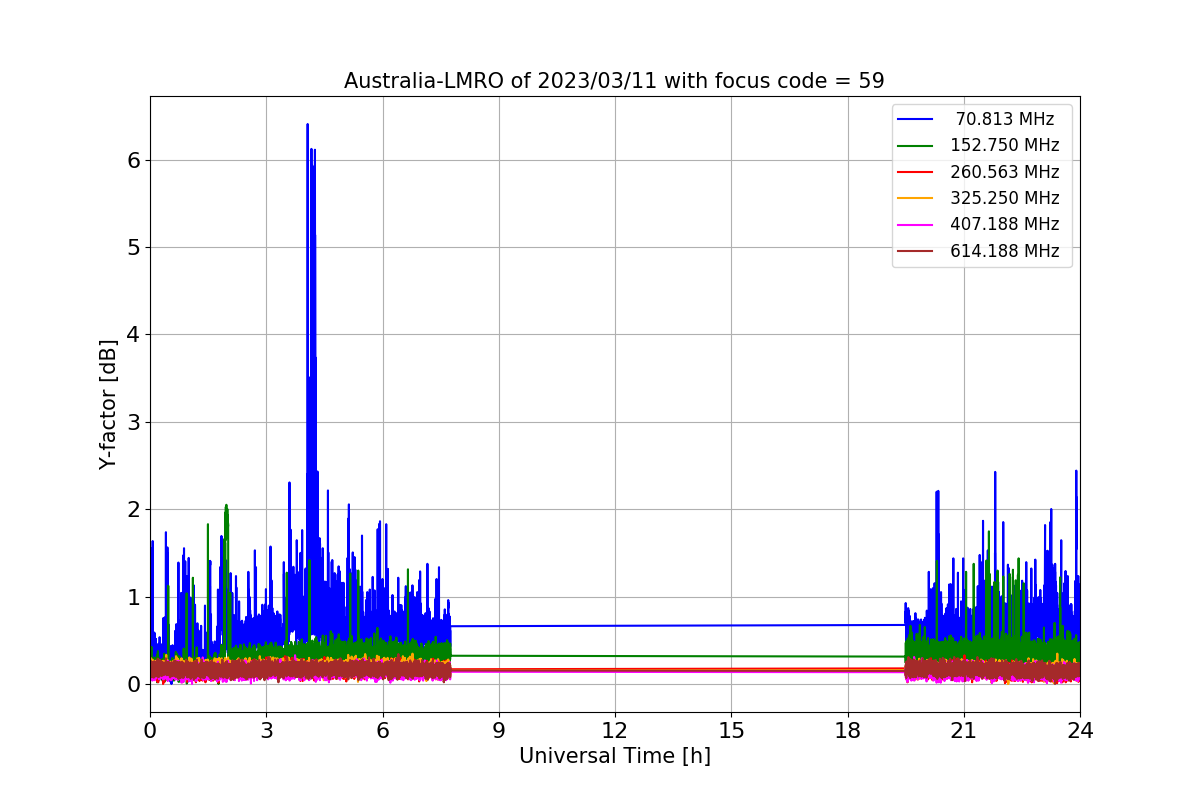Image resolution: width=1200 pixels, height=800 pixels.
Task: Click the magenta line swatch in legend
Action: 915,225
